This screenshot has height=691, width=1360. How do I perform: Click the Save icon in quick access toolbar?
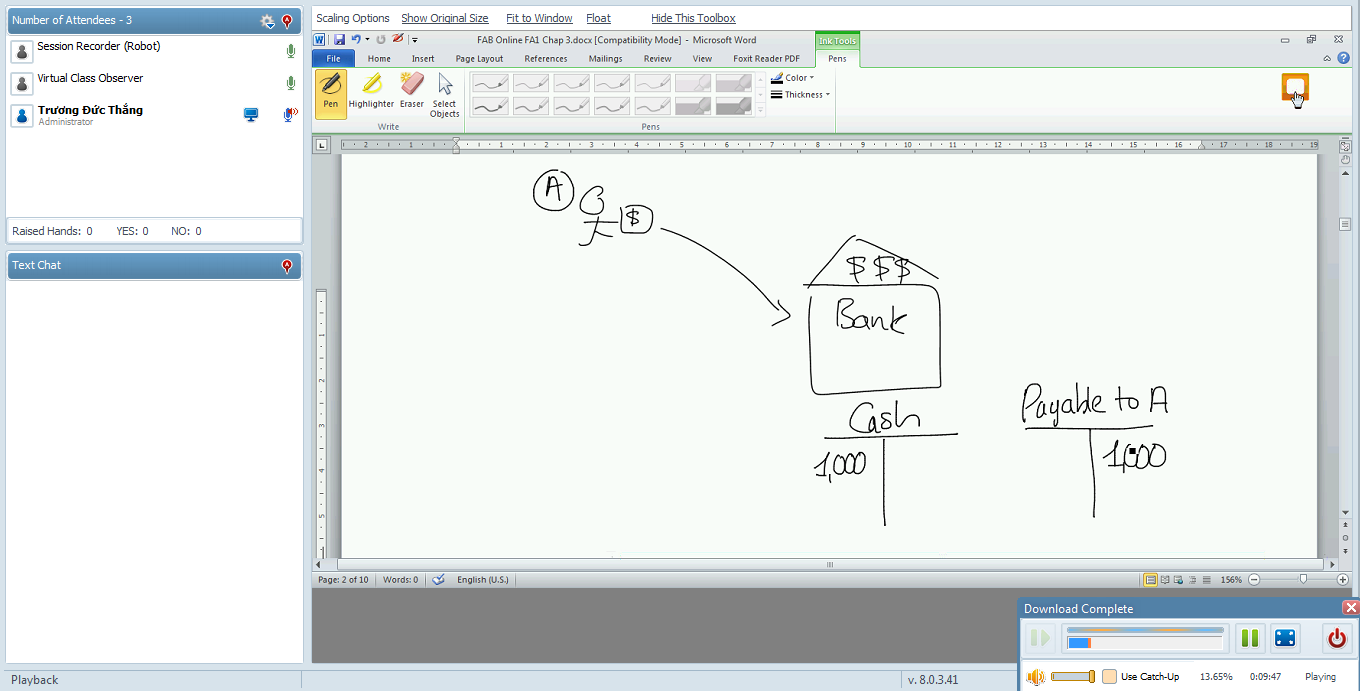pyautogui.click(x=340, y=39)
